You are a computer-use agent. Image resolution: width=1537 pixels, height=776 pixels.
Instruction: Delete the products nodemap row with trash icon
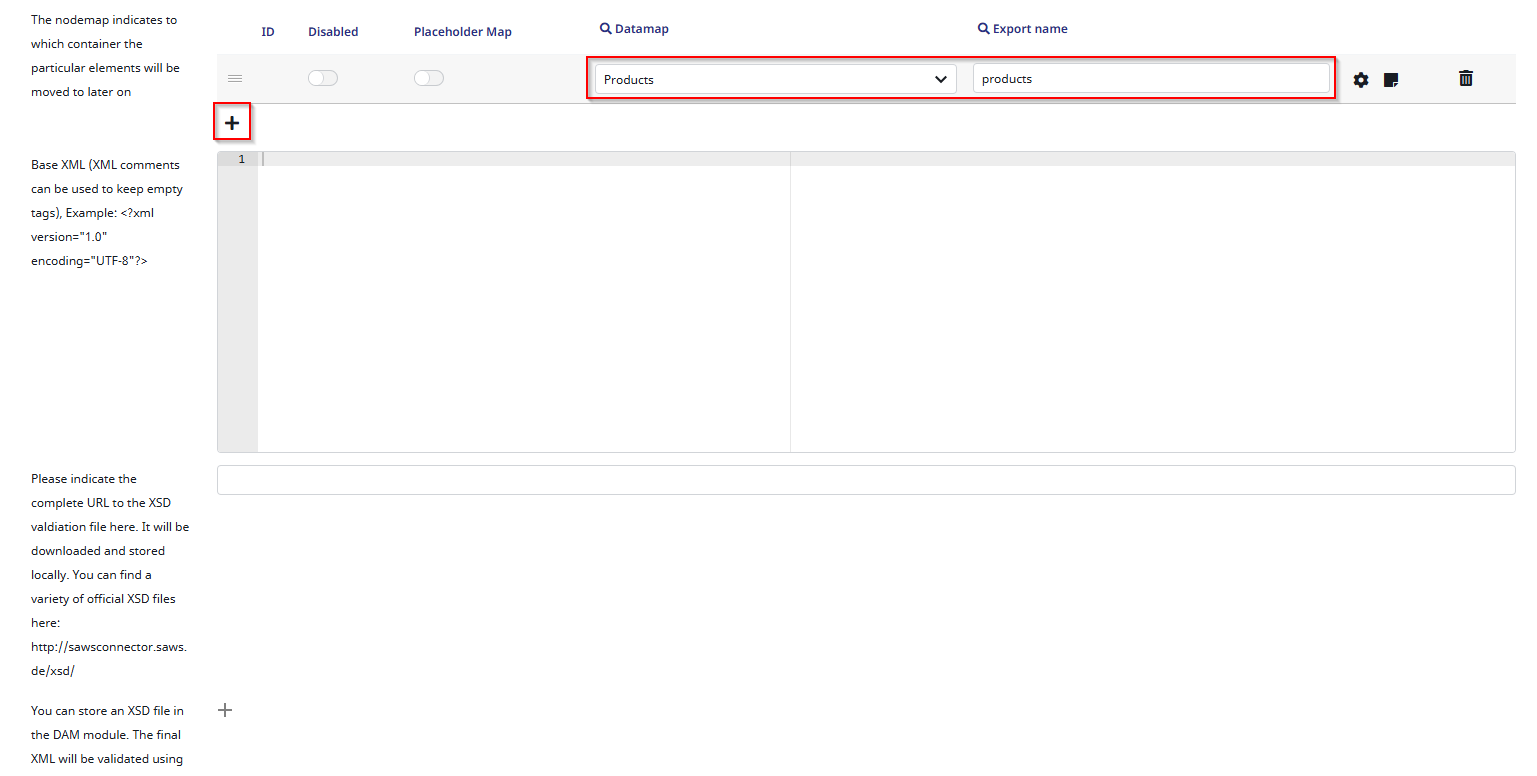point(1465,78)
